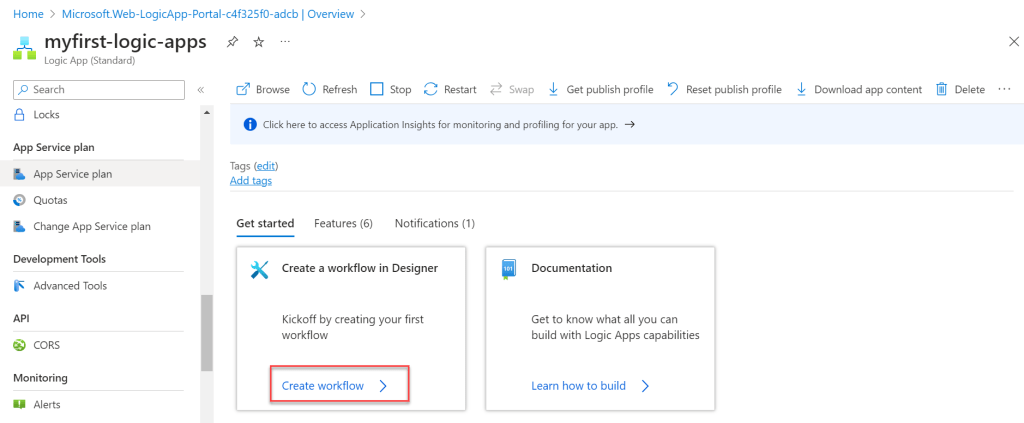Click Create workflow link
This screenshot has height=423, width=1024.
coord(323,386)
